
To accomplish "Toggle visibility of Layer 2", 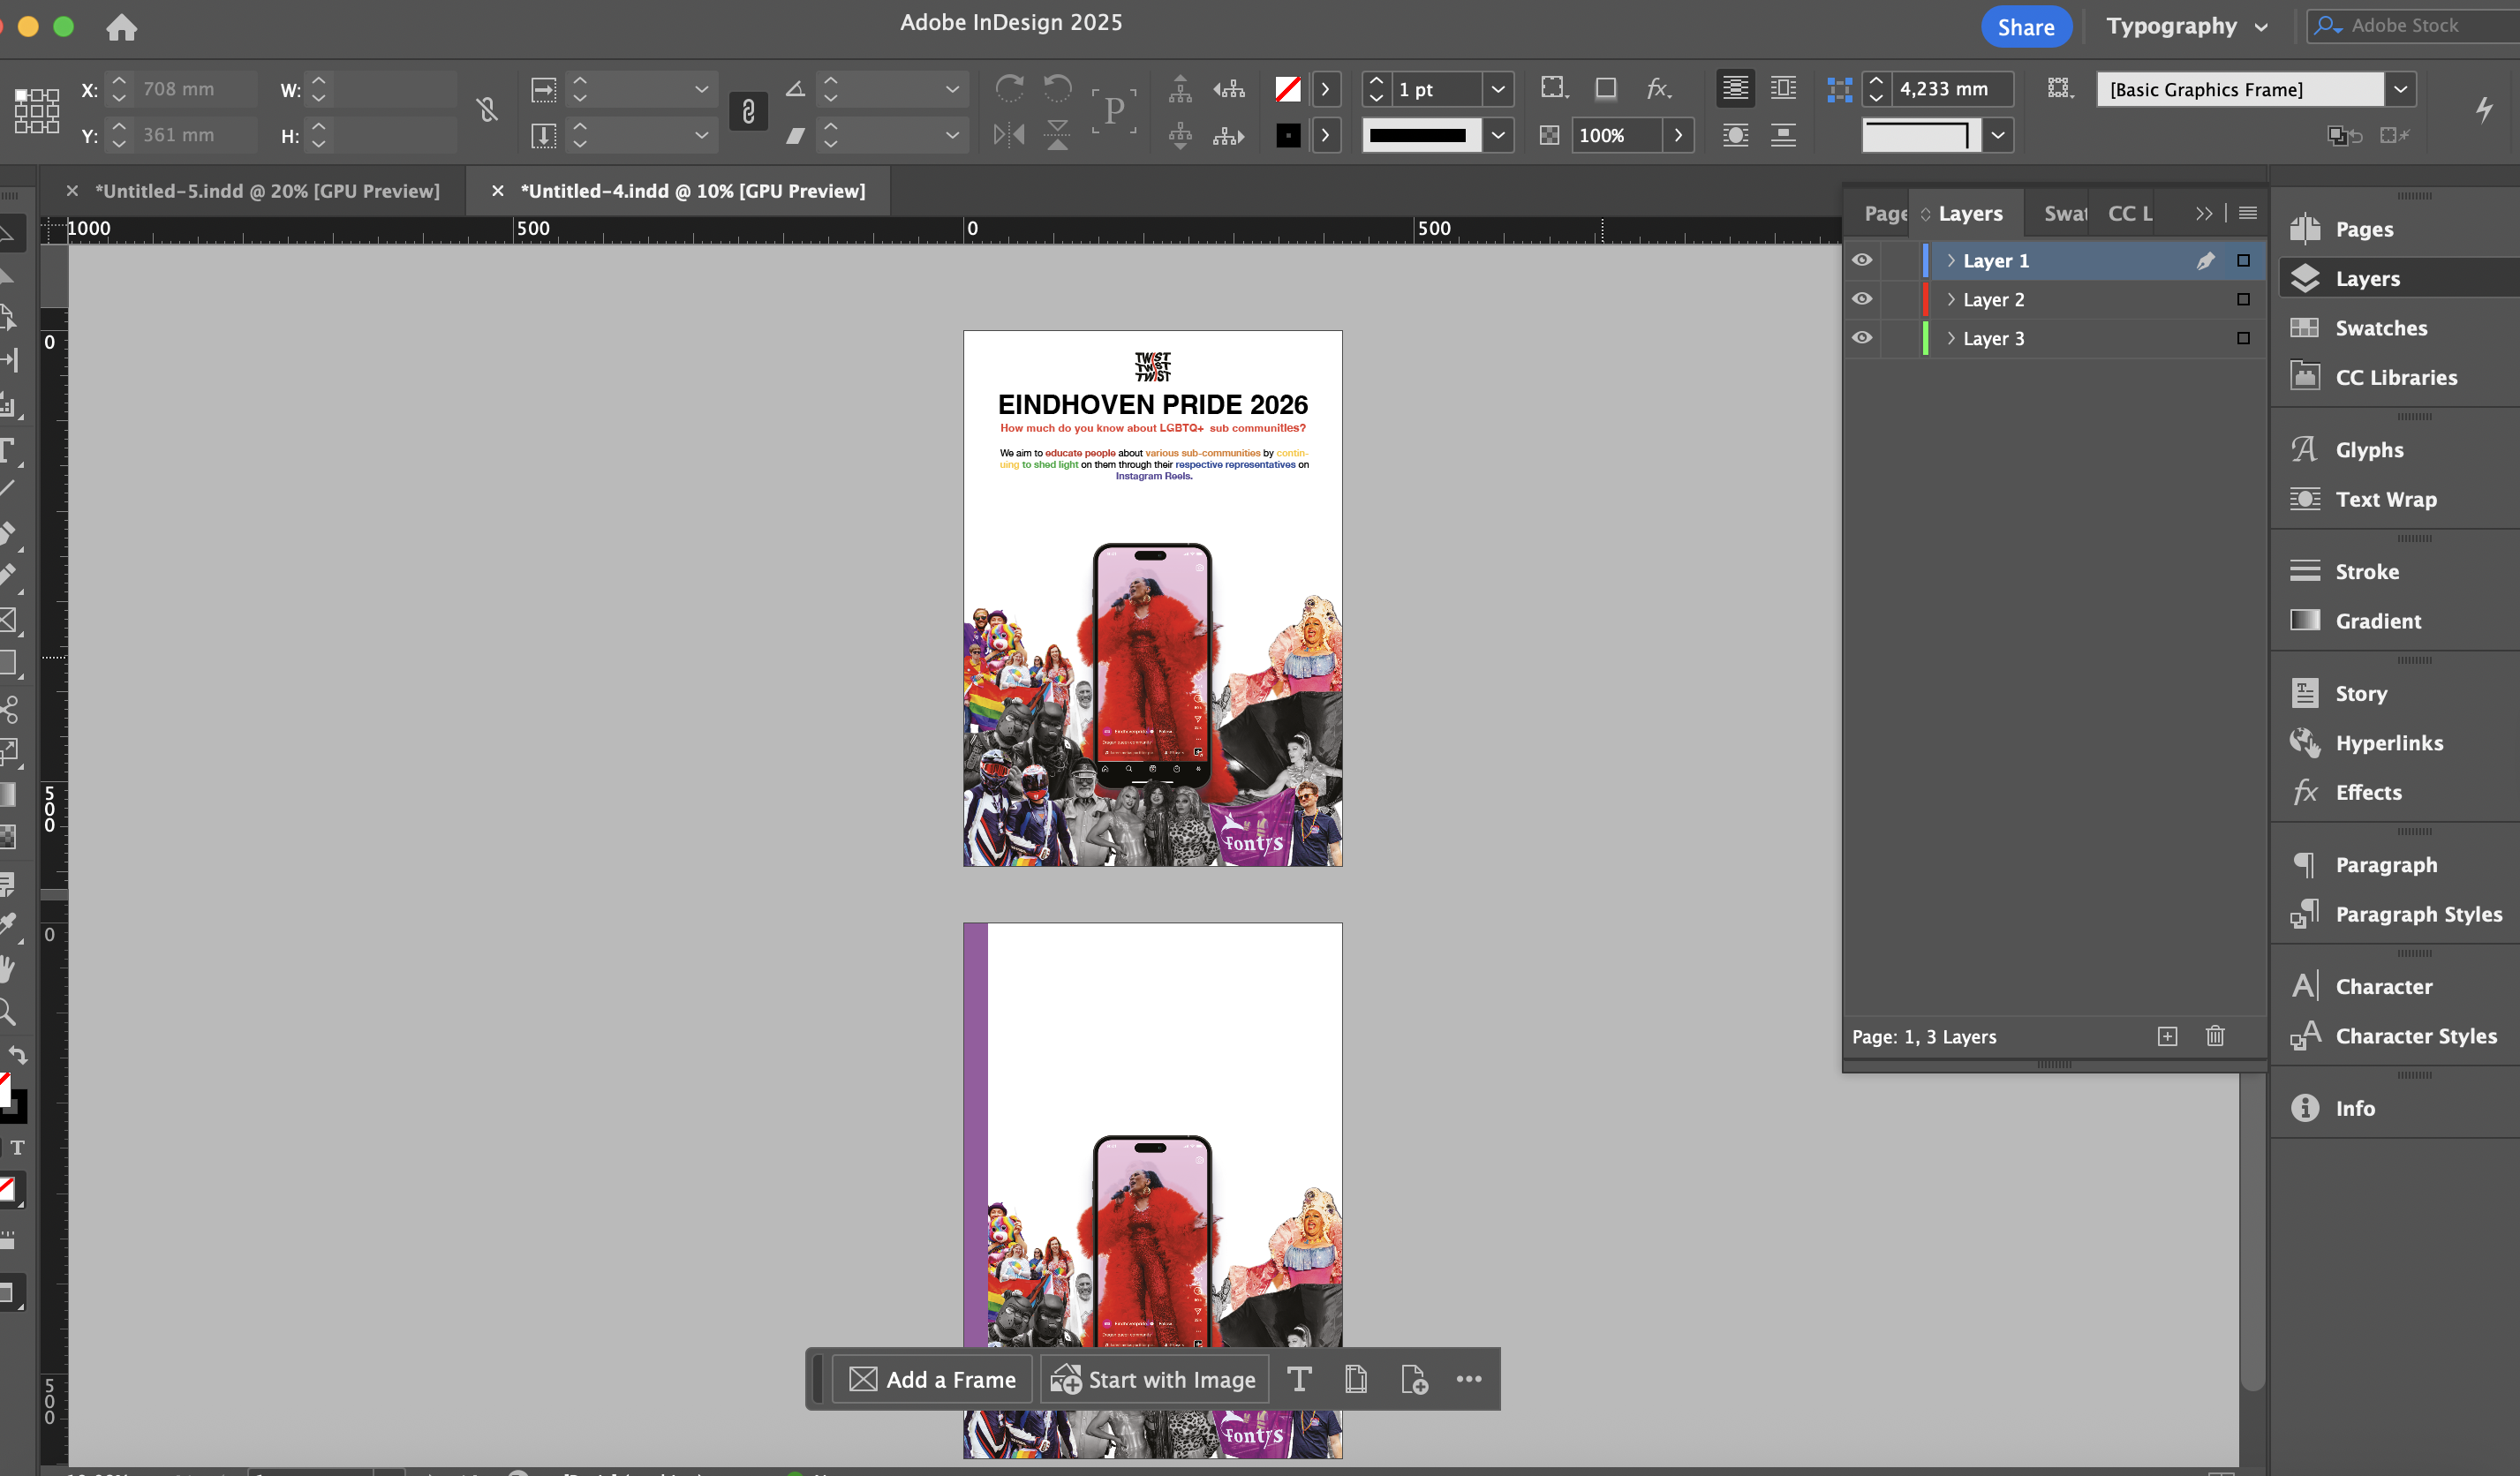I will click(1862, 299).
